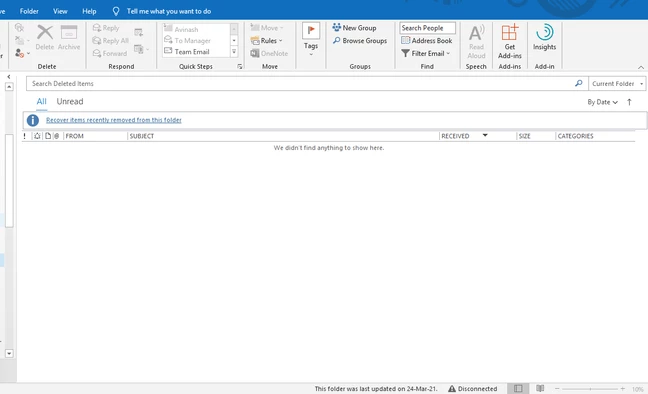648x394 pixels.
Task: Open the View ribbon tab
Action: tap(60, 11)
